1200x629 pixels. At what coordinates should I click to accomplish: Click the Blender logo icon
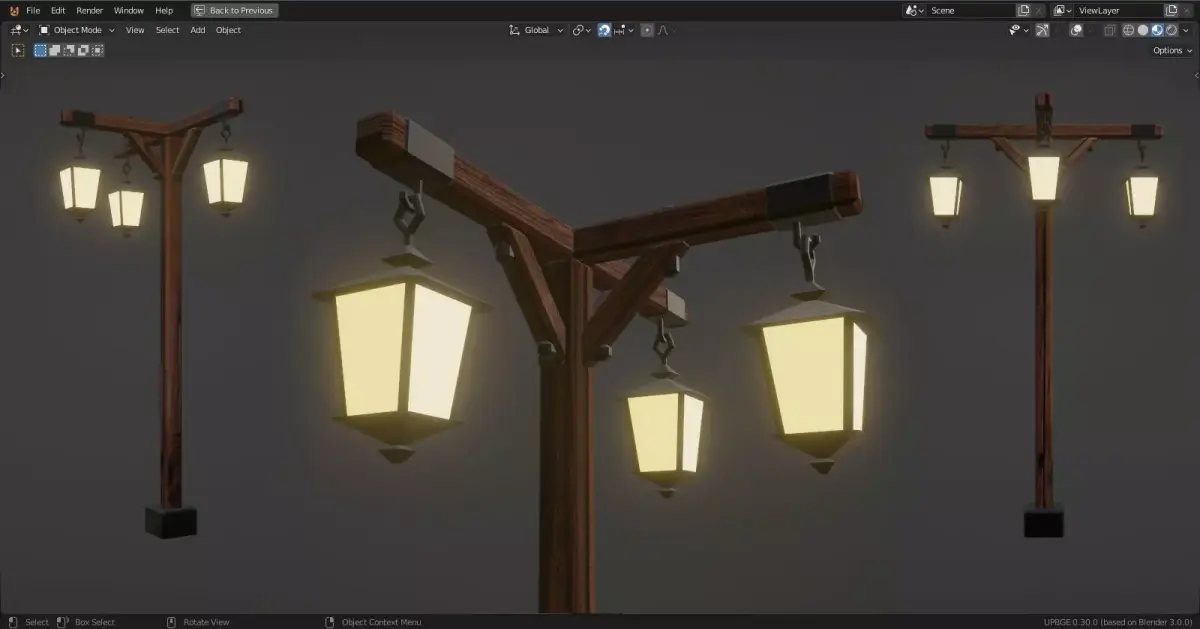tap(14, 10)
